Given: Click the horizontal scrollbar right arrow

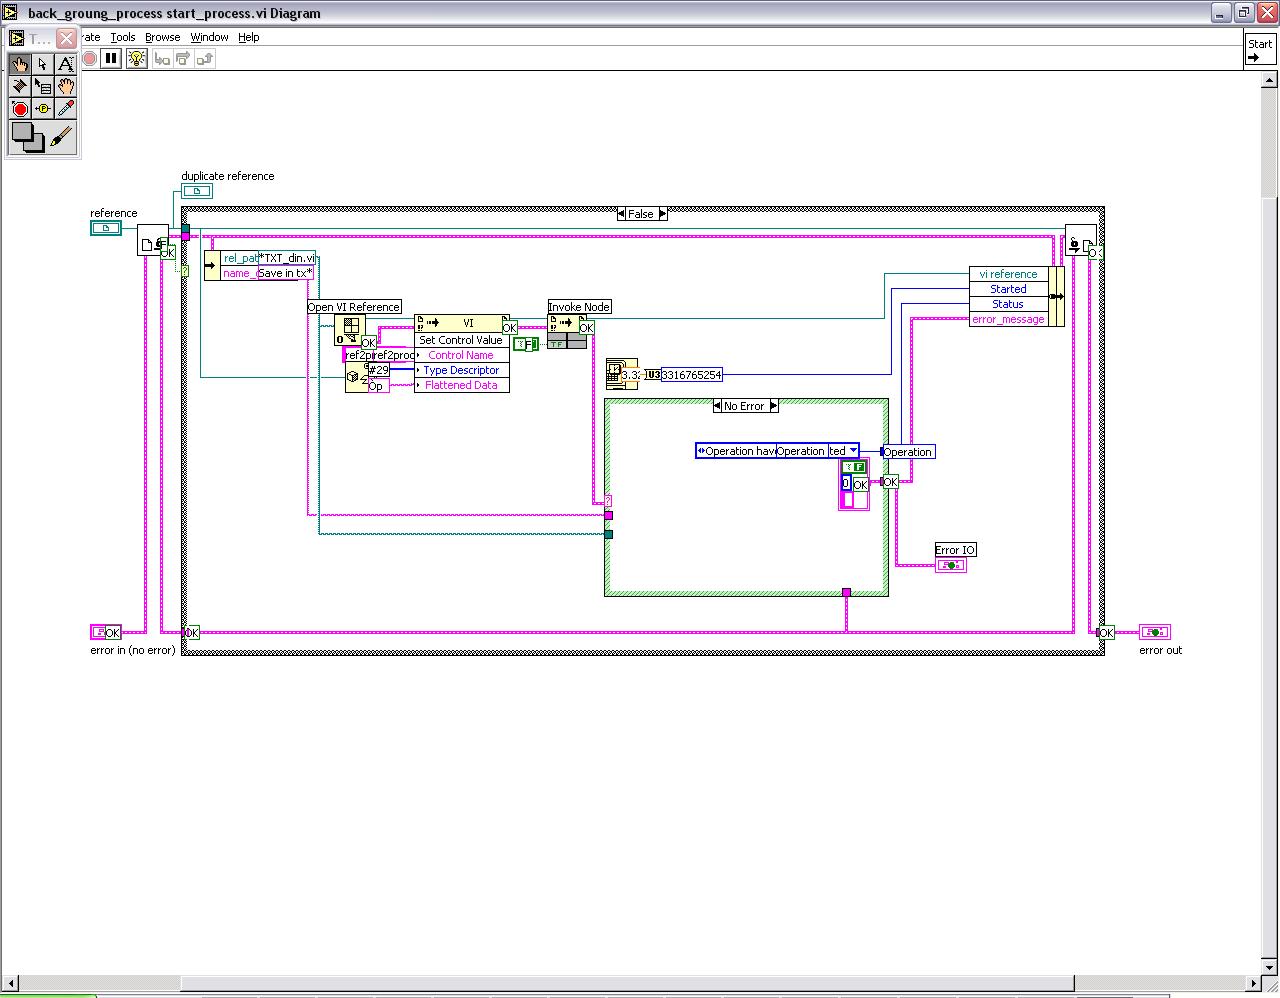Looking at the screenshot, I should [1252, 984].
